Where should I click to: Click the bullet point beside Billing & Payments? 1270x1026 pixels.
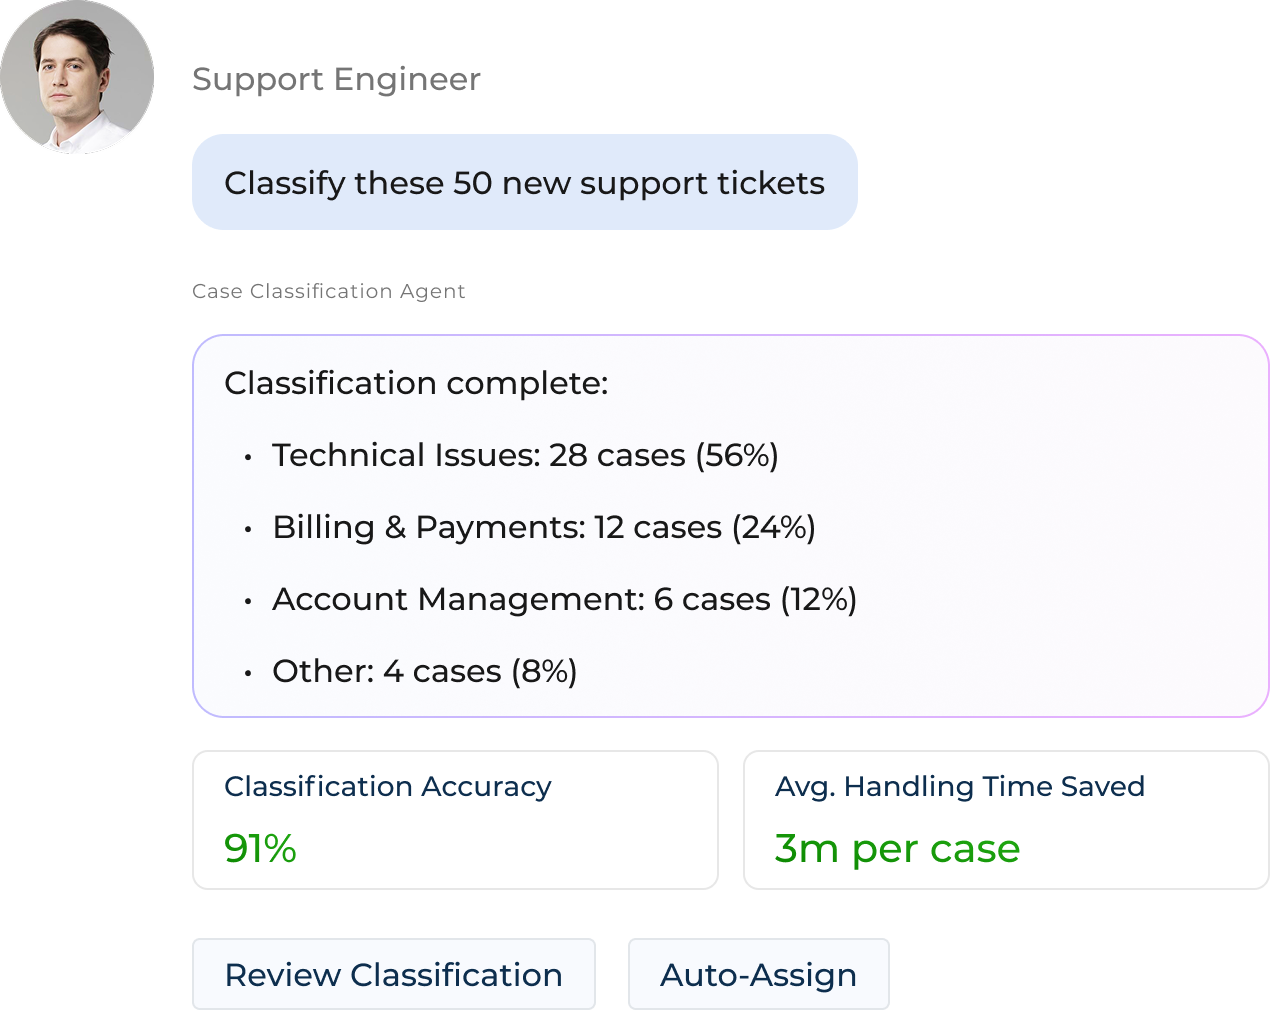point(248,529)
